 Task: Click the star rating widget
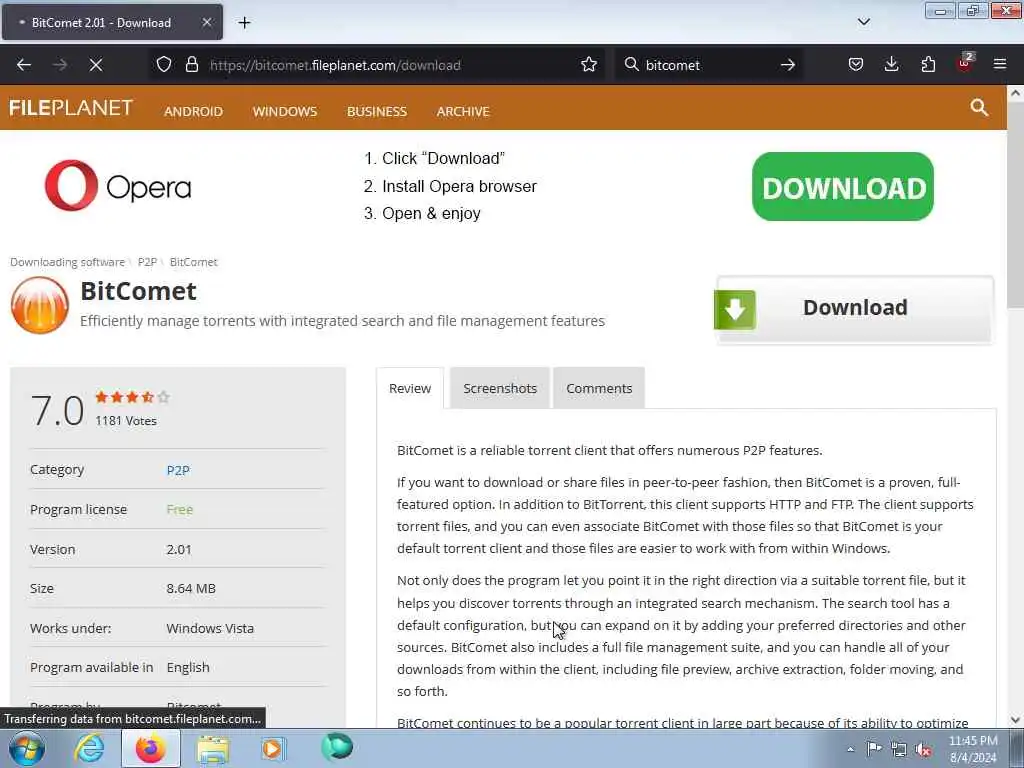(133, 397)
